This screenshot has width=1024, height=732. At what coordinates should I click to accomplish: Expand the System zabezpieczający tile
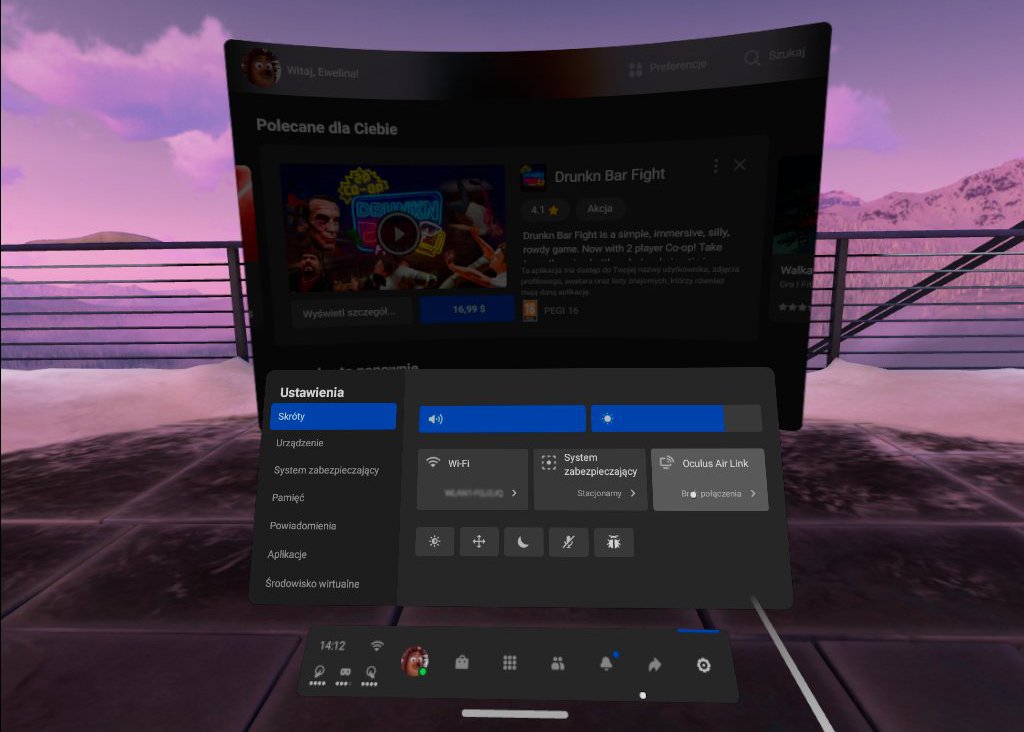589,479
